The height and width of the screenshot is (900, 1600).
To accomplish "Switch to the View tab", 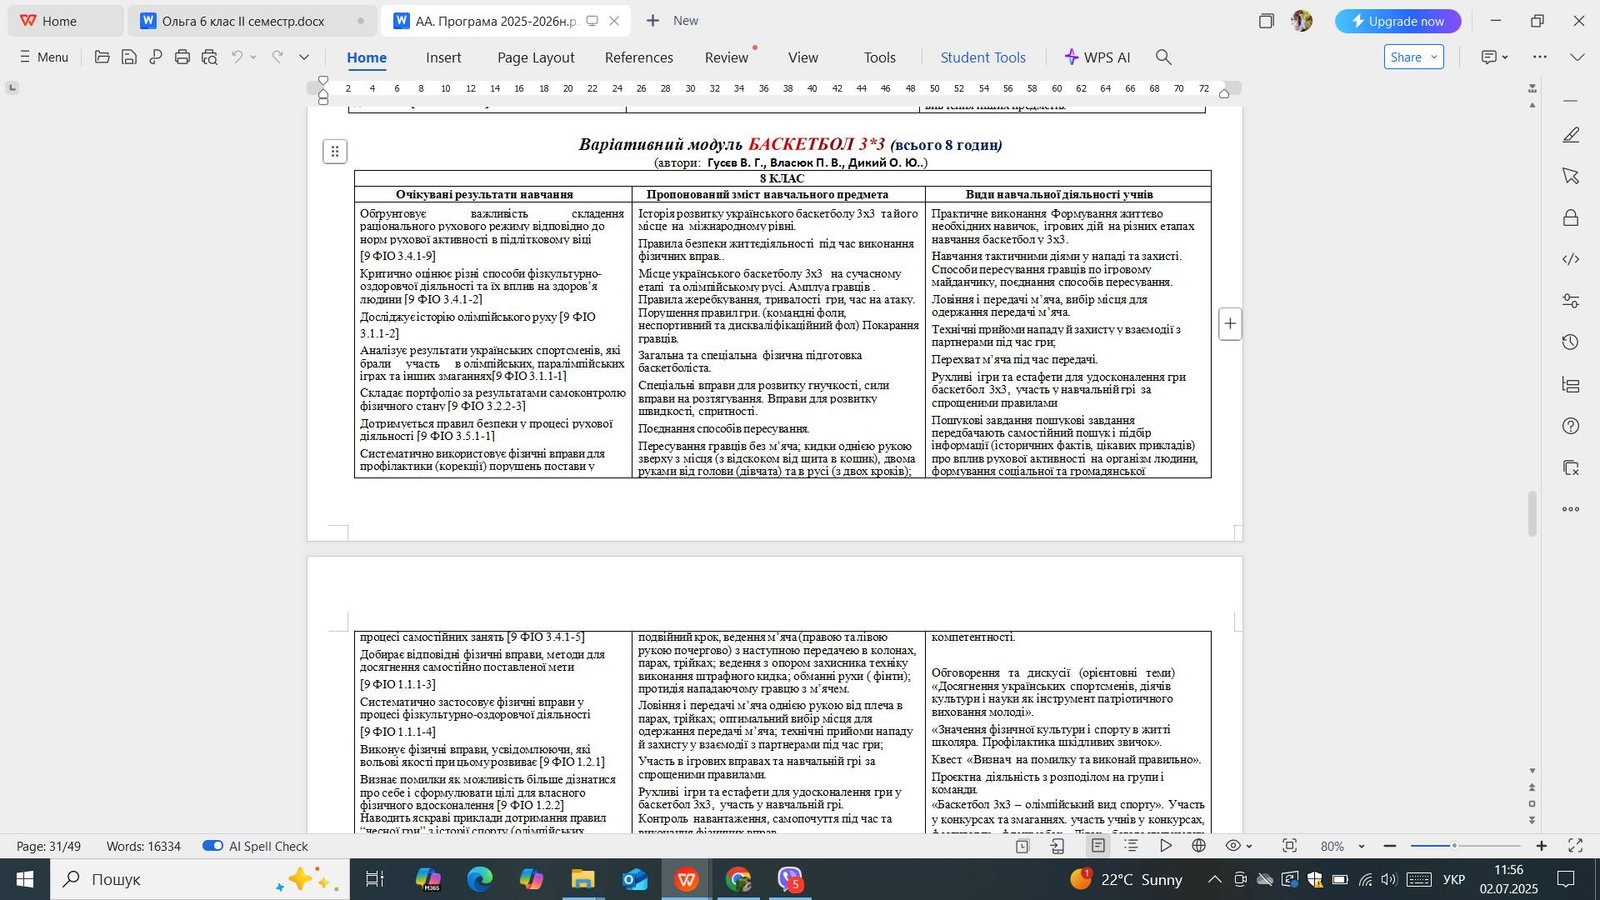I will [x=803, y=57].
